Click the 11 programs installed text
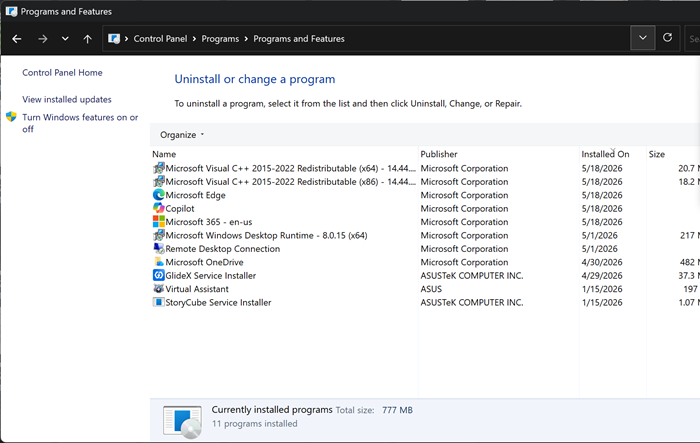 click(x=254, y=423)
